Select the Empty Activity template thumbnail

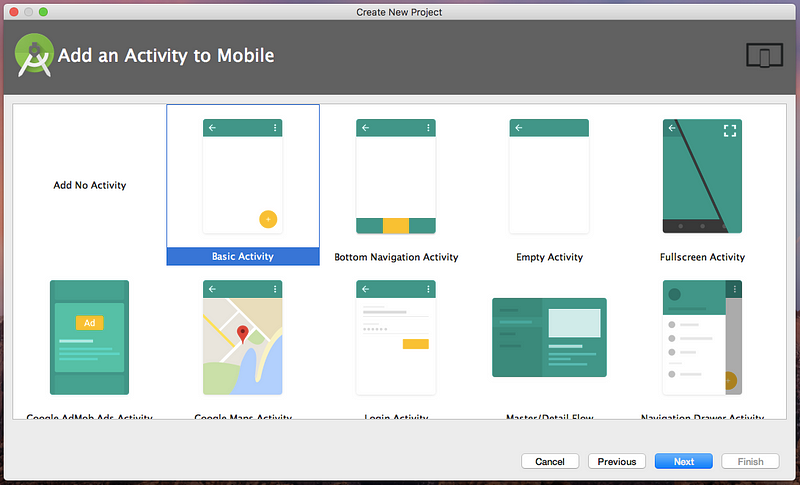coord(549,176)
